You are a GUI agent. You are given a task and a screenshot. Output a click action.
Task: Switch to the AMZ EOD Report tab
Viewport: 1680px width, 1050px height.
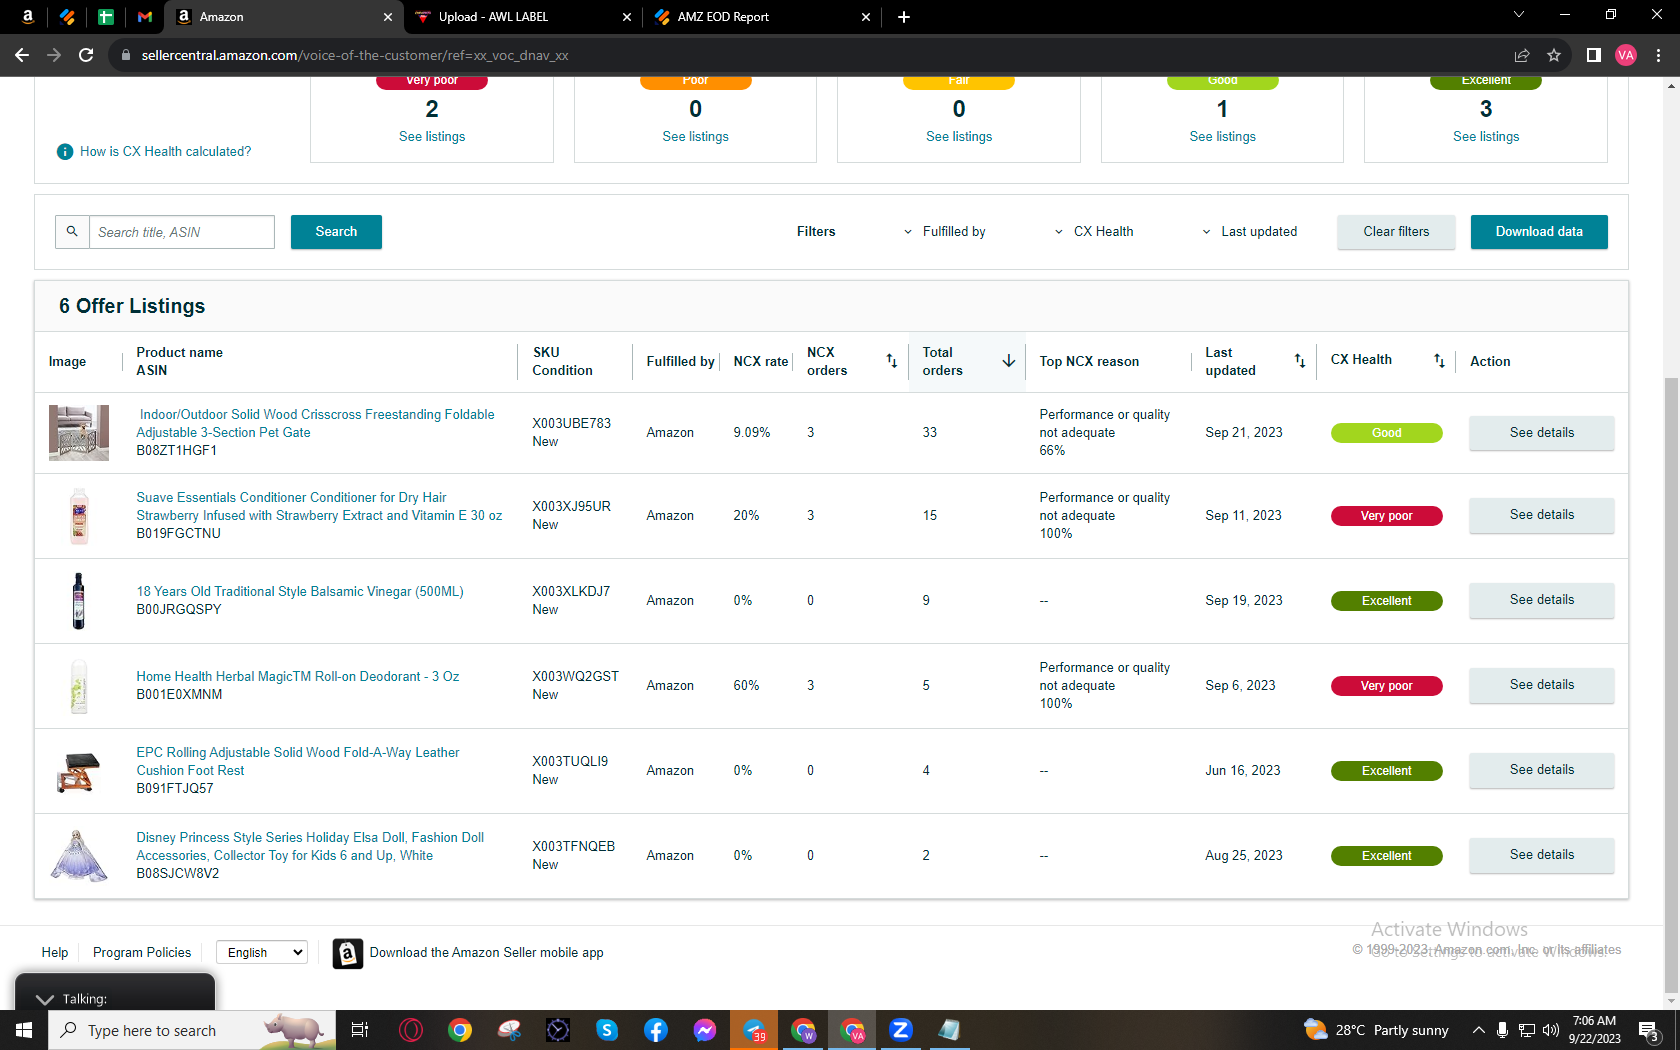pyautogui.click(x=760, y=17)
